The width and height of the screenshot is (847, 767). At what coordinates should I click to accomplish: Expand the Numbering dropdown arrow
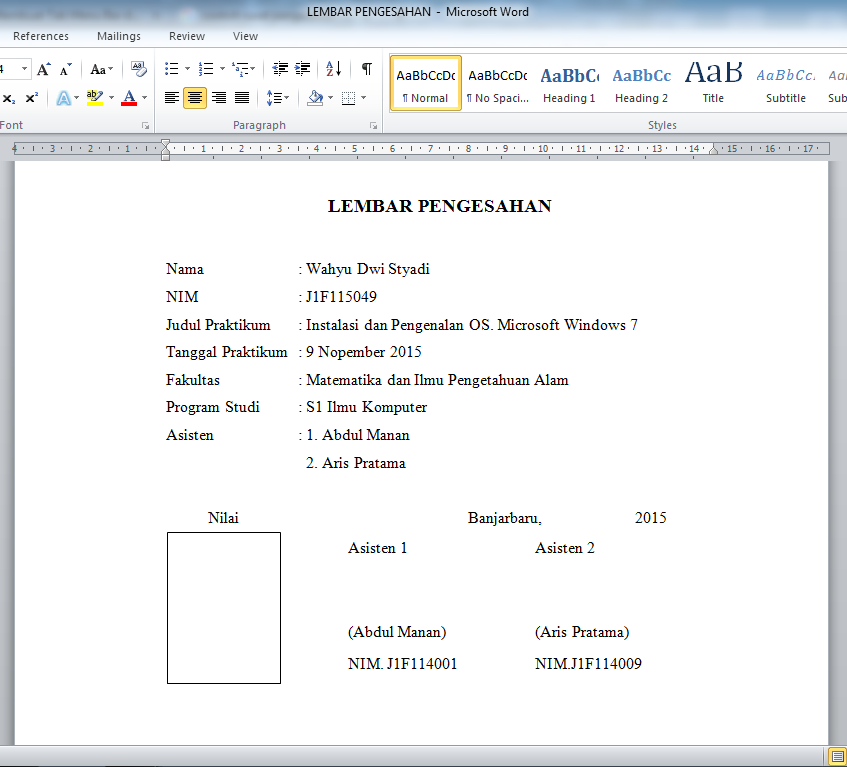point(222,69)
